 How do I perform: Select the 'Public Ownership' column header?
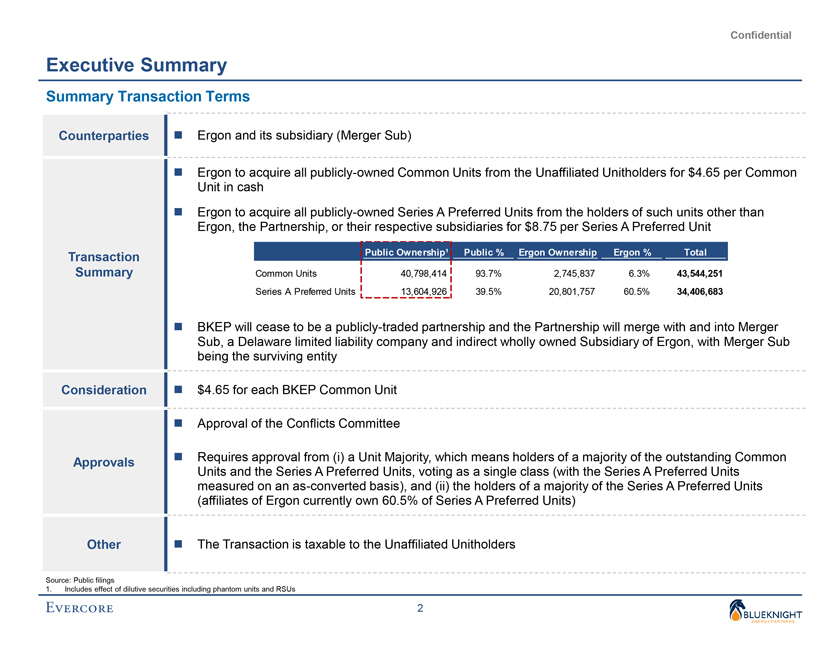pyautogui.click(x=404, y=252)
